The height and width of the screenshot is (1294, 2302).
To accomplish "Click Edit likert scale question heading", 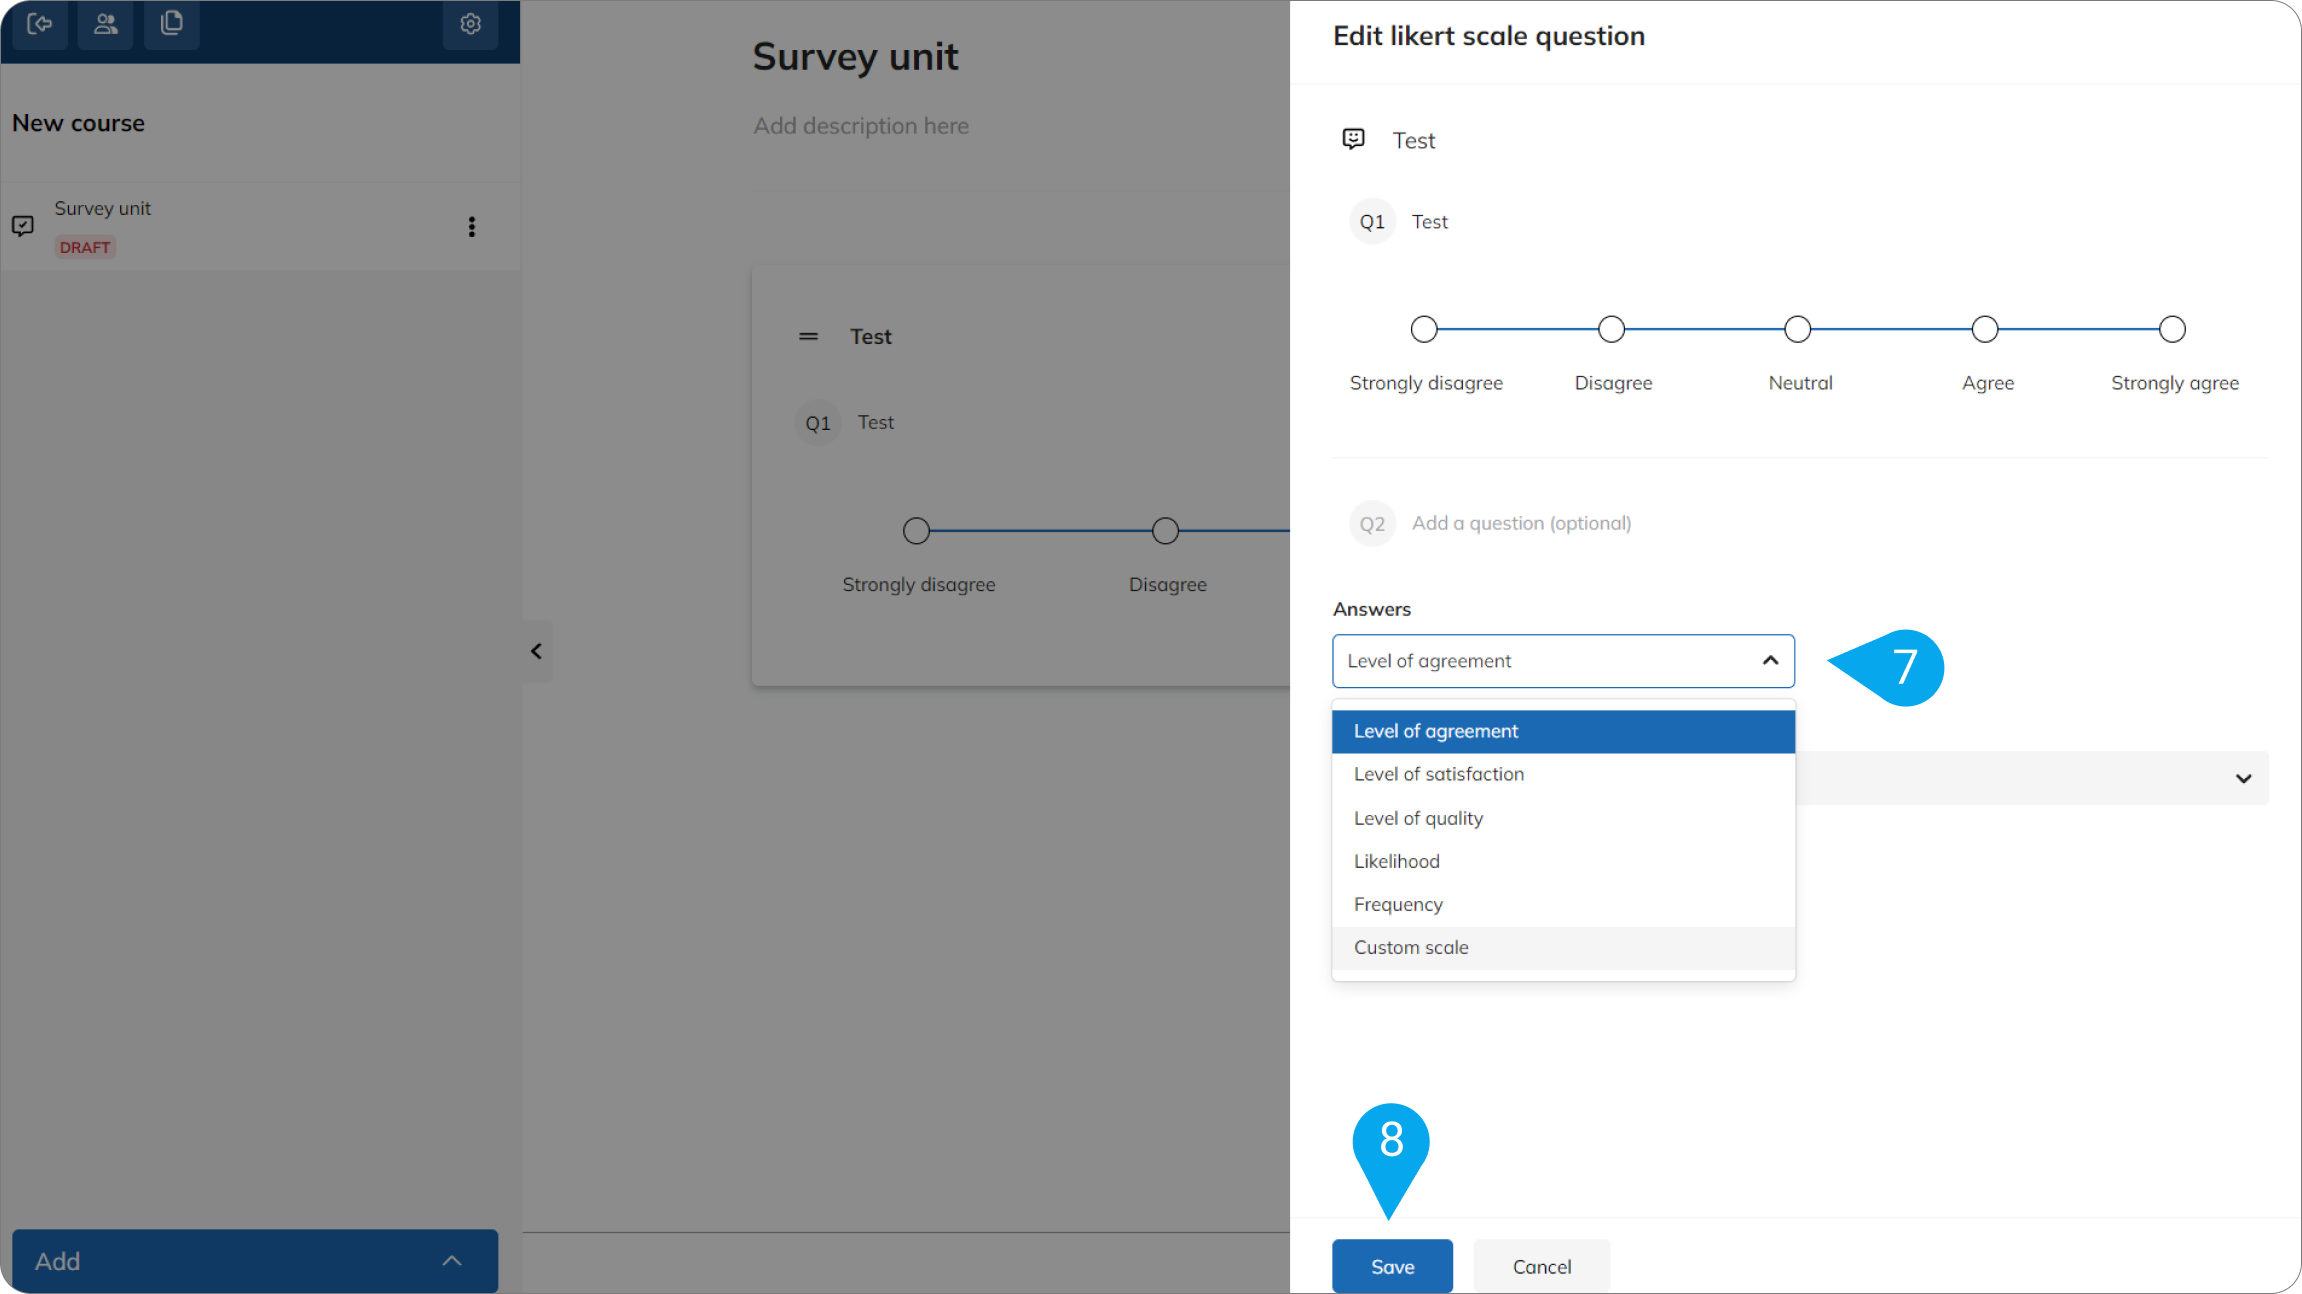I will [x=1489, y=36].
